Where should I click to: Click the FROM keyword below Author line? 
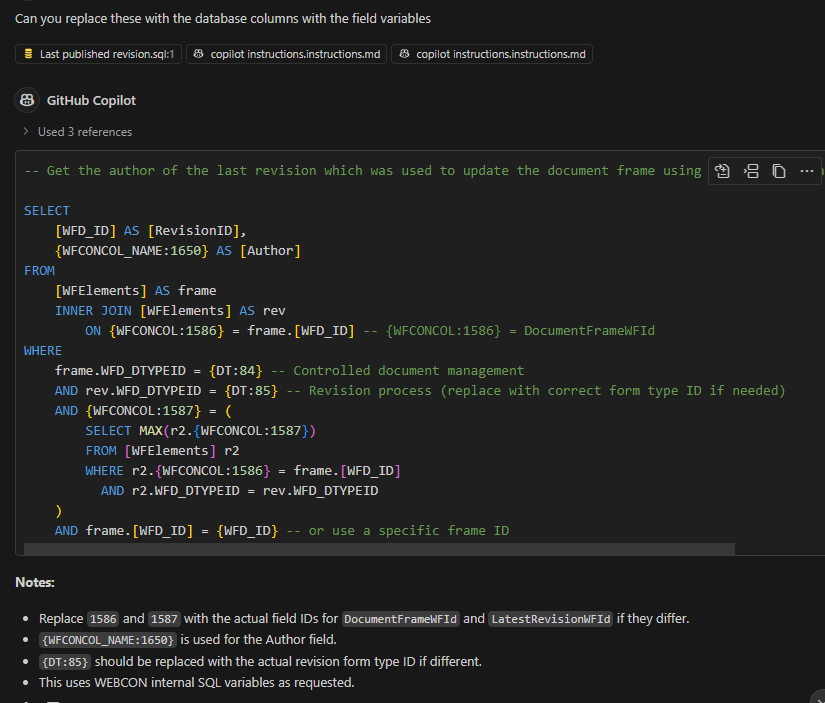click(39, 270)
